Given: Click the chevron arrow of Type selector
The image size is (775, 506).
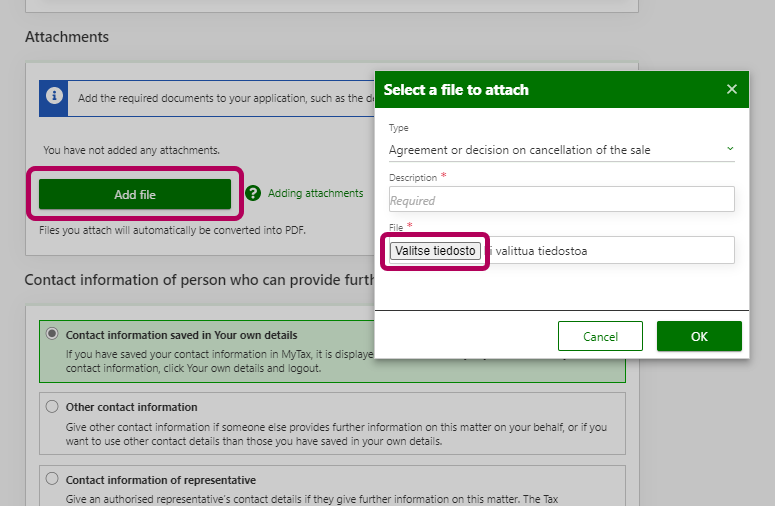Looking at the screenshot, I should 729,149.
